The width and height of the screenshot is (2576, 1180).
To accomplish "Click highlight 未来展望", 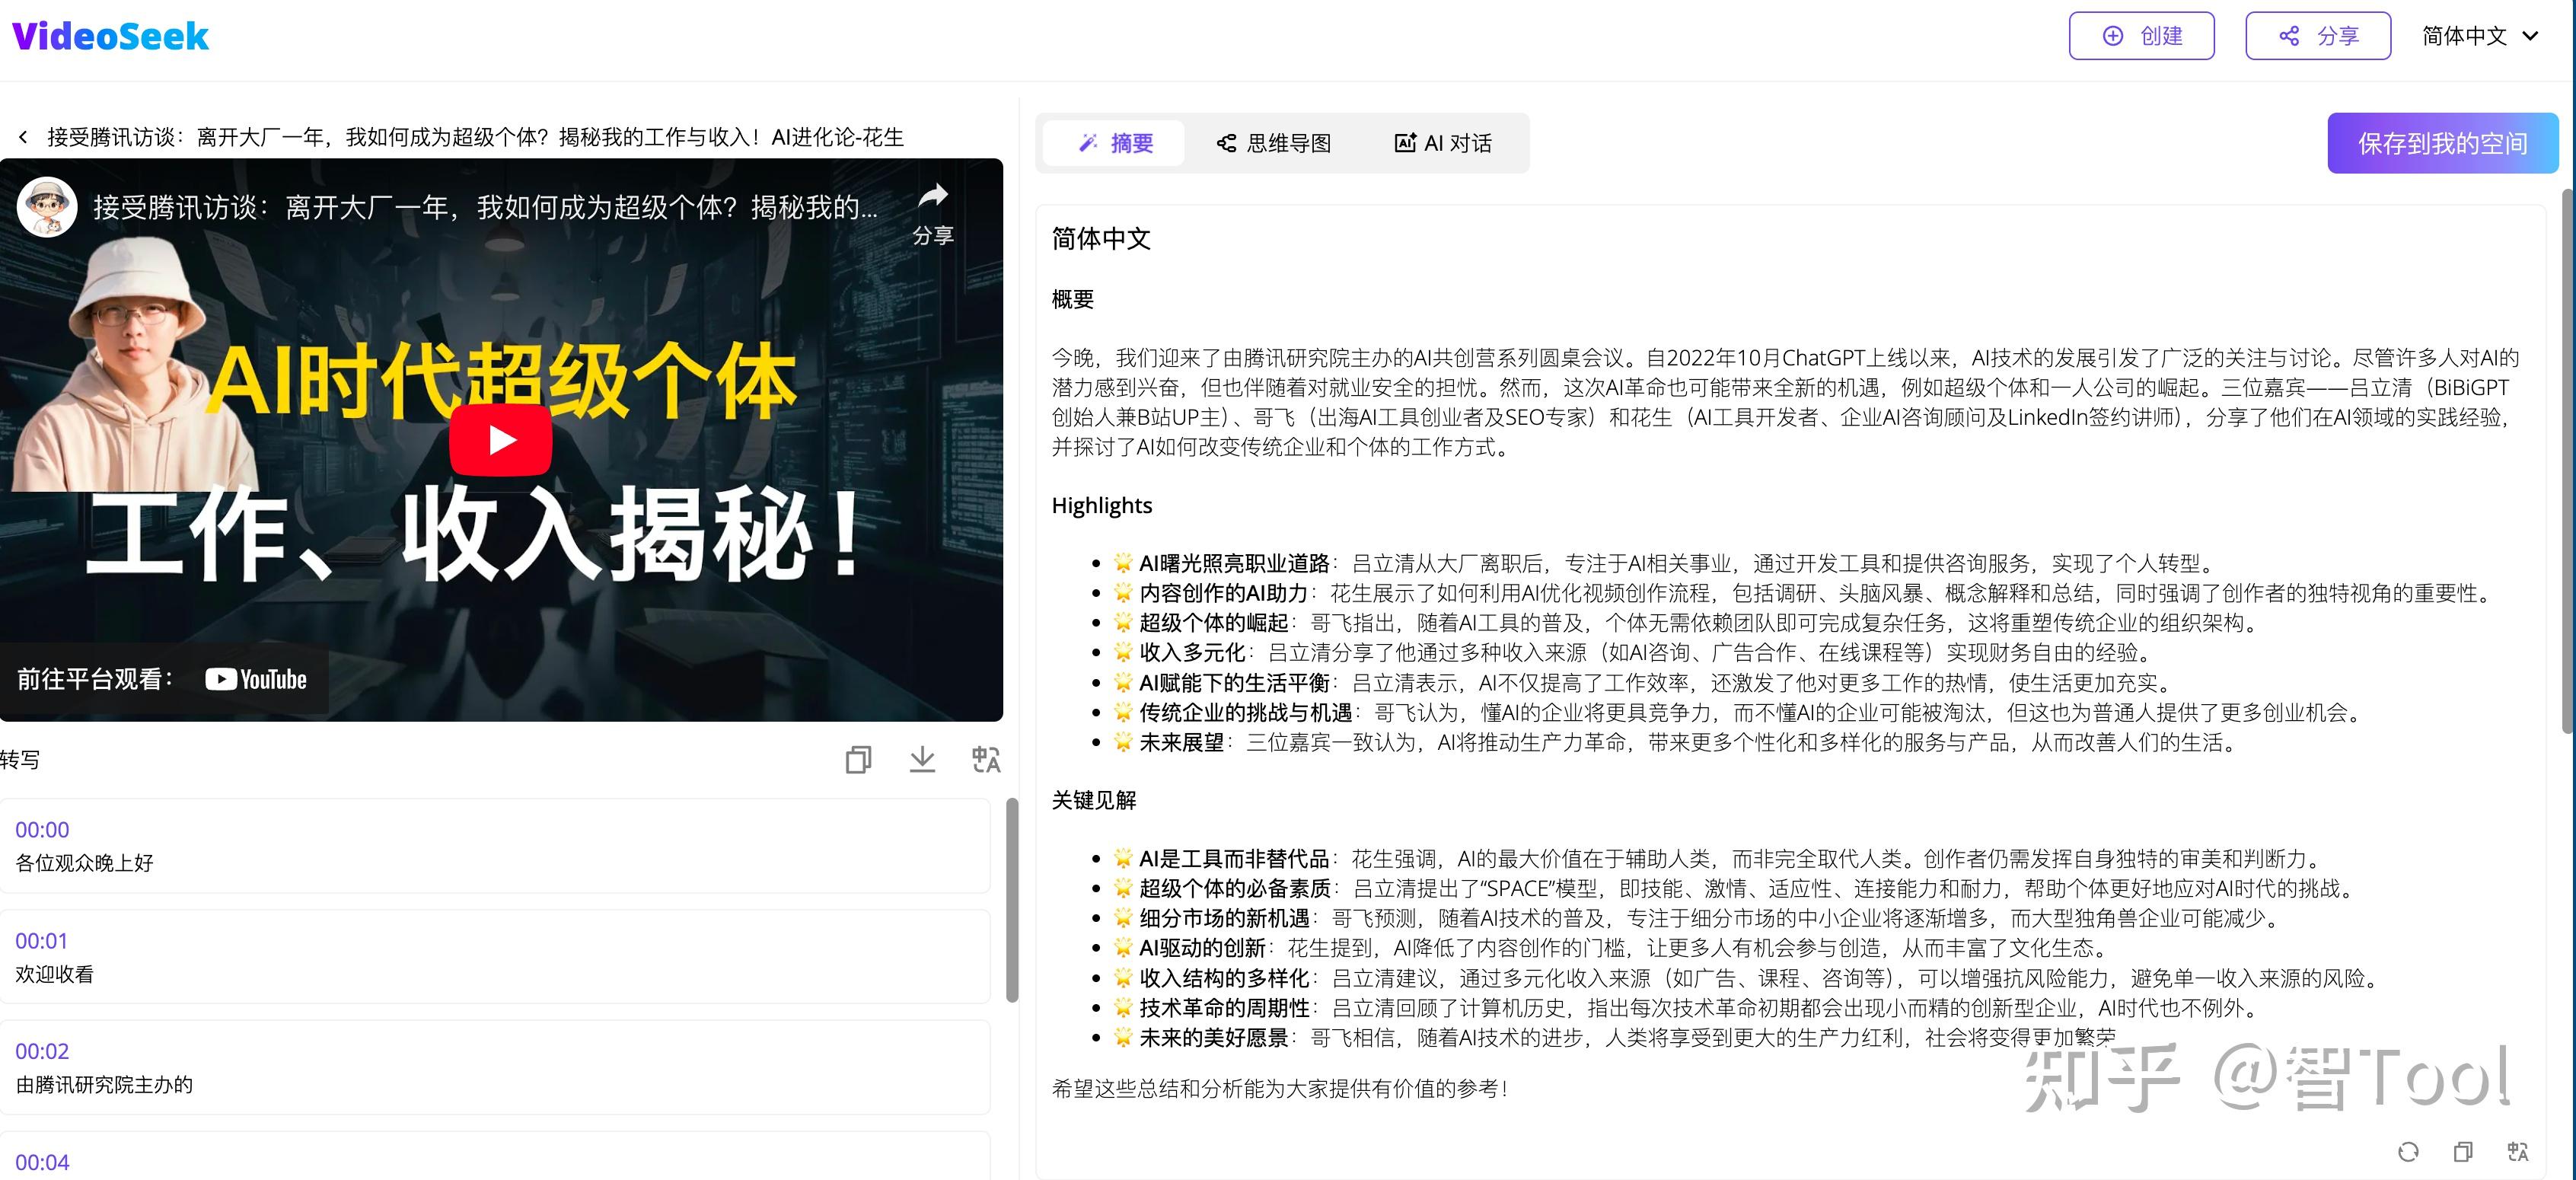I will [1182, 743].
